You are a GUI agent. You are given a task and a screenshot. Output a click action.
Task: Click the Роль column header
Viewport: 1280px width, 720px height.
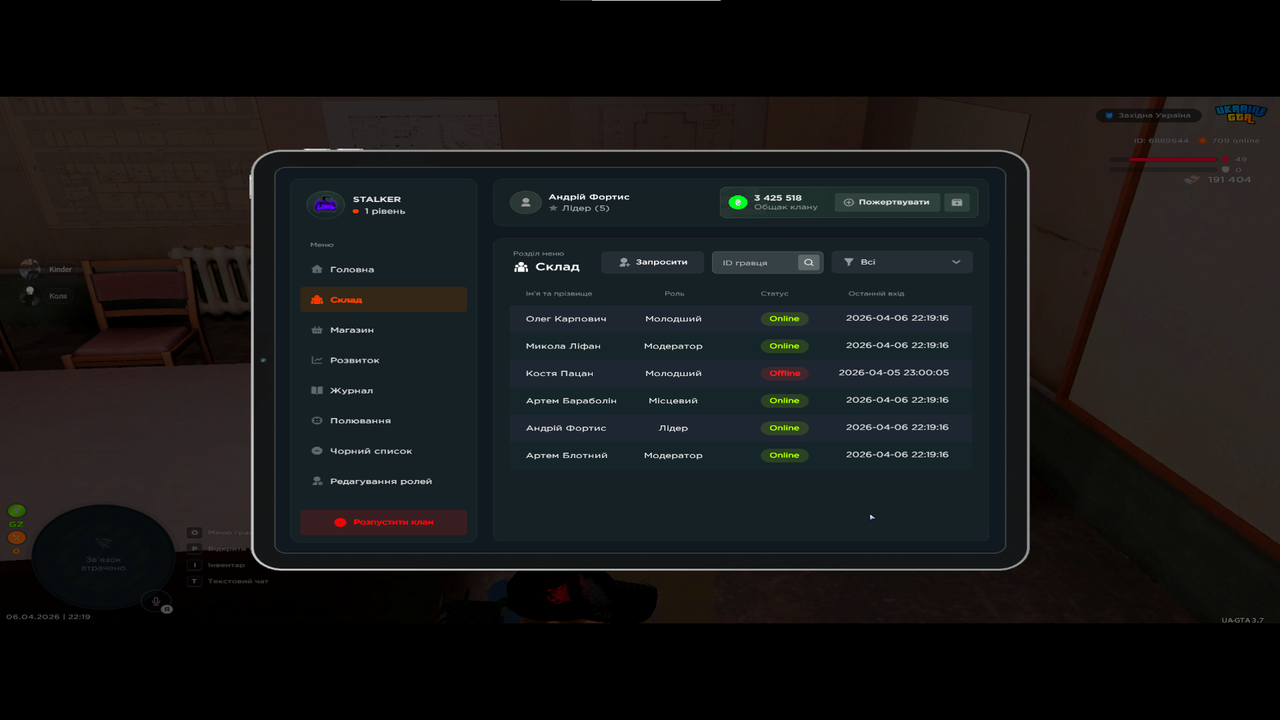click(x=674, y=294)
